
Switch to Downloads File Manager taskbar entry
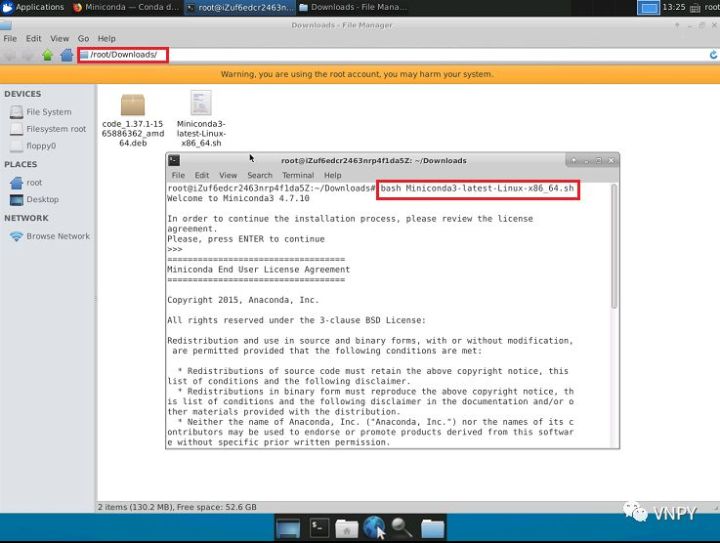(x=353, y=7)
